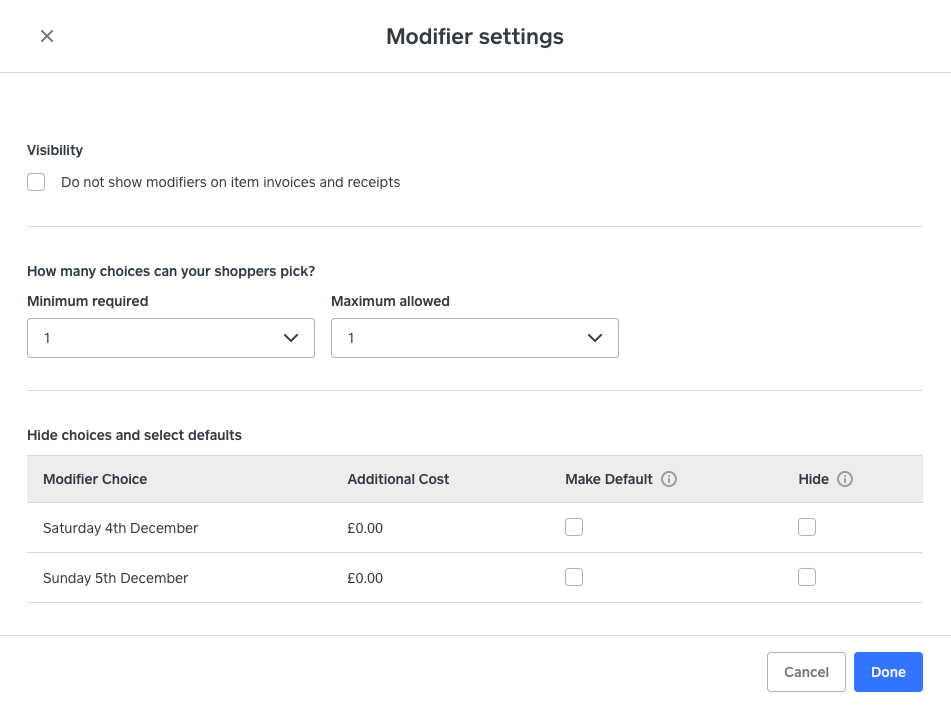This screenshot has height=707, width=951.
Task: Open the Minimum required dropdown
Action: pyautogui.click(x=171, y=338)
